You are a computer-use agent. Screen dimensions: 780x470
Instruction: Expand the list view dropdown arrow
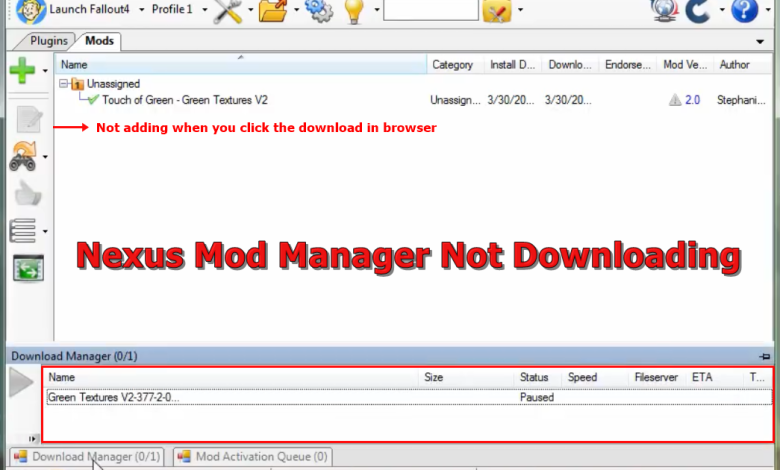[45, 231]
